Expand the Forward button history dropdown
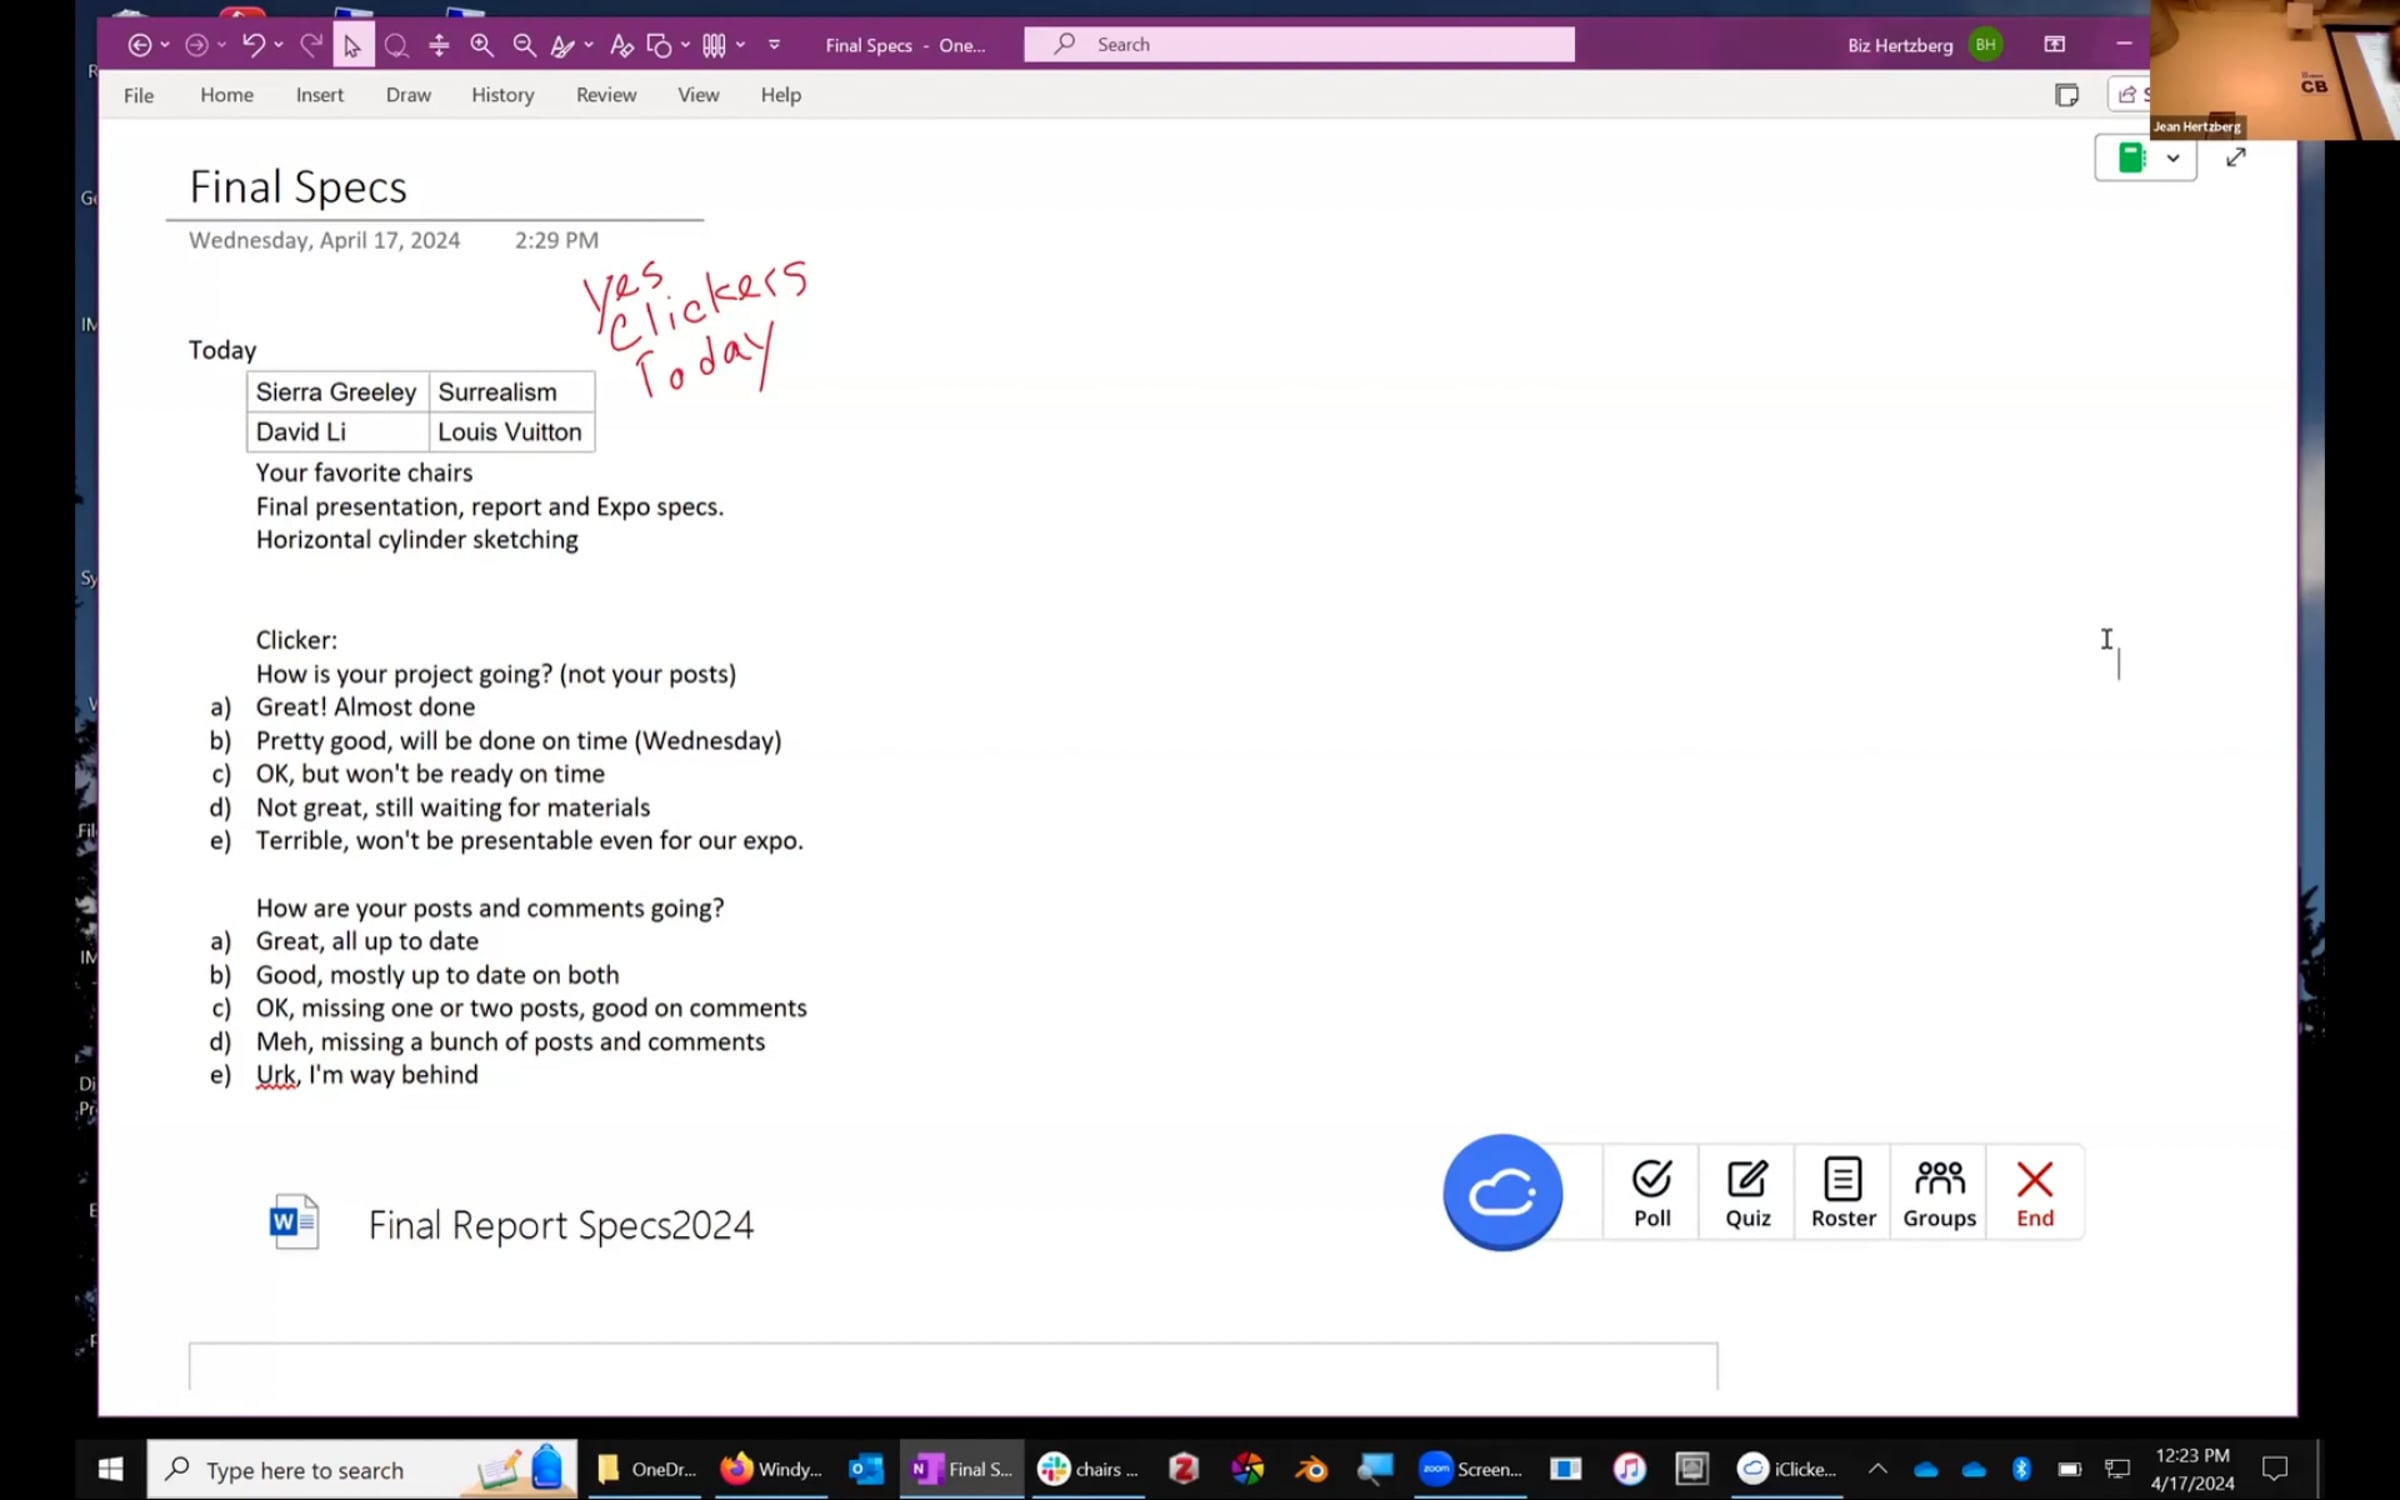 click(x=221, y=45)
